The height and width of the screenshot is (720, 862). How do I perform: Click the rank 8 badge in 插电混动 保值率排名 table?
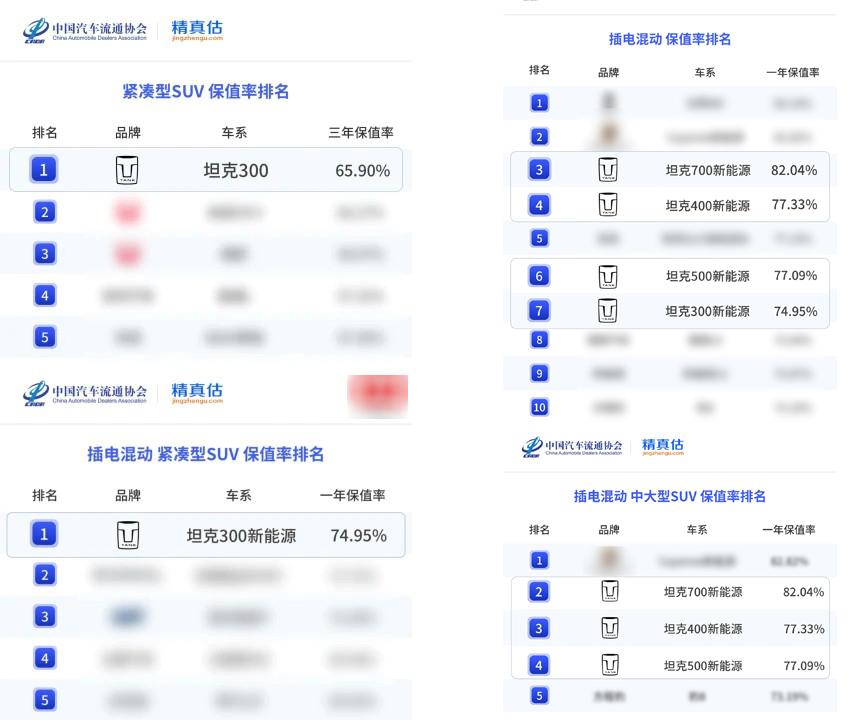click(539, 340)
